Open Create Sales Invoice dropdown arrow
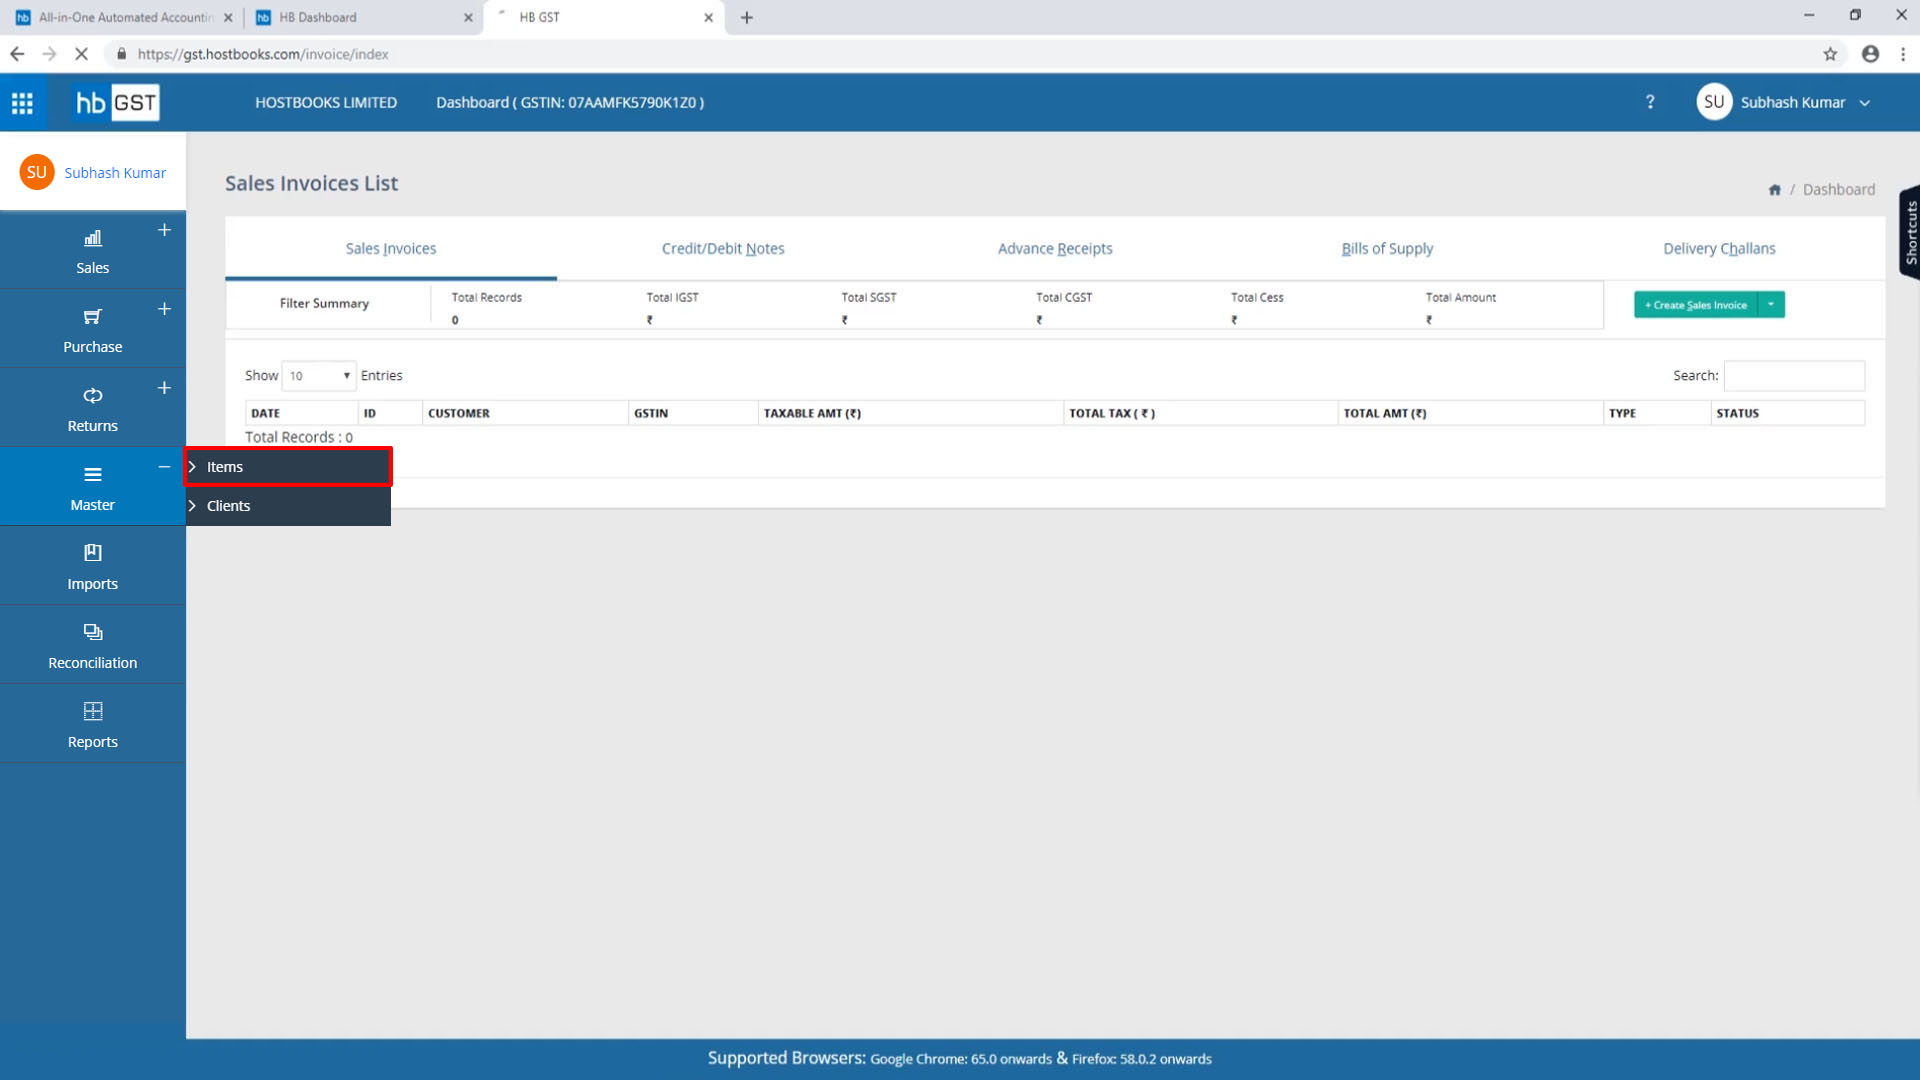This screenshot has height=1080, width=1920. click(1771, 305)
